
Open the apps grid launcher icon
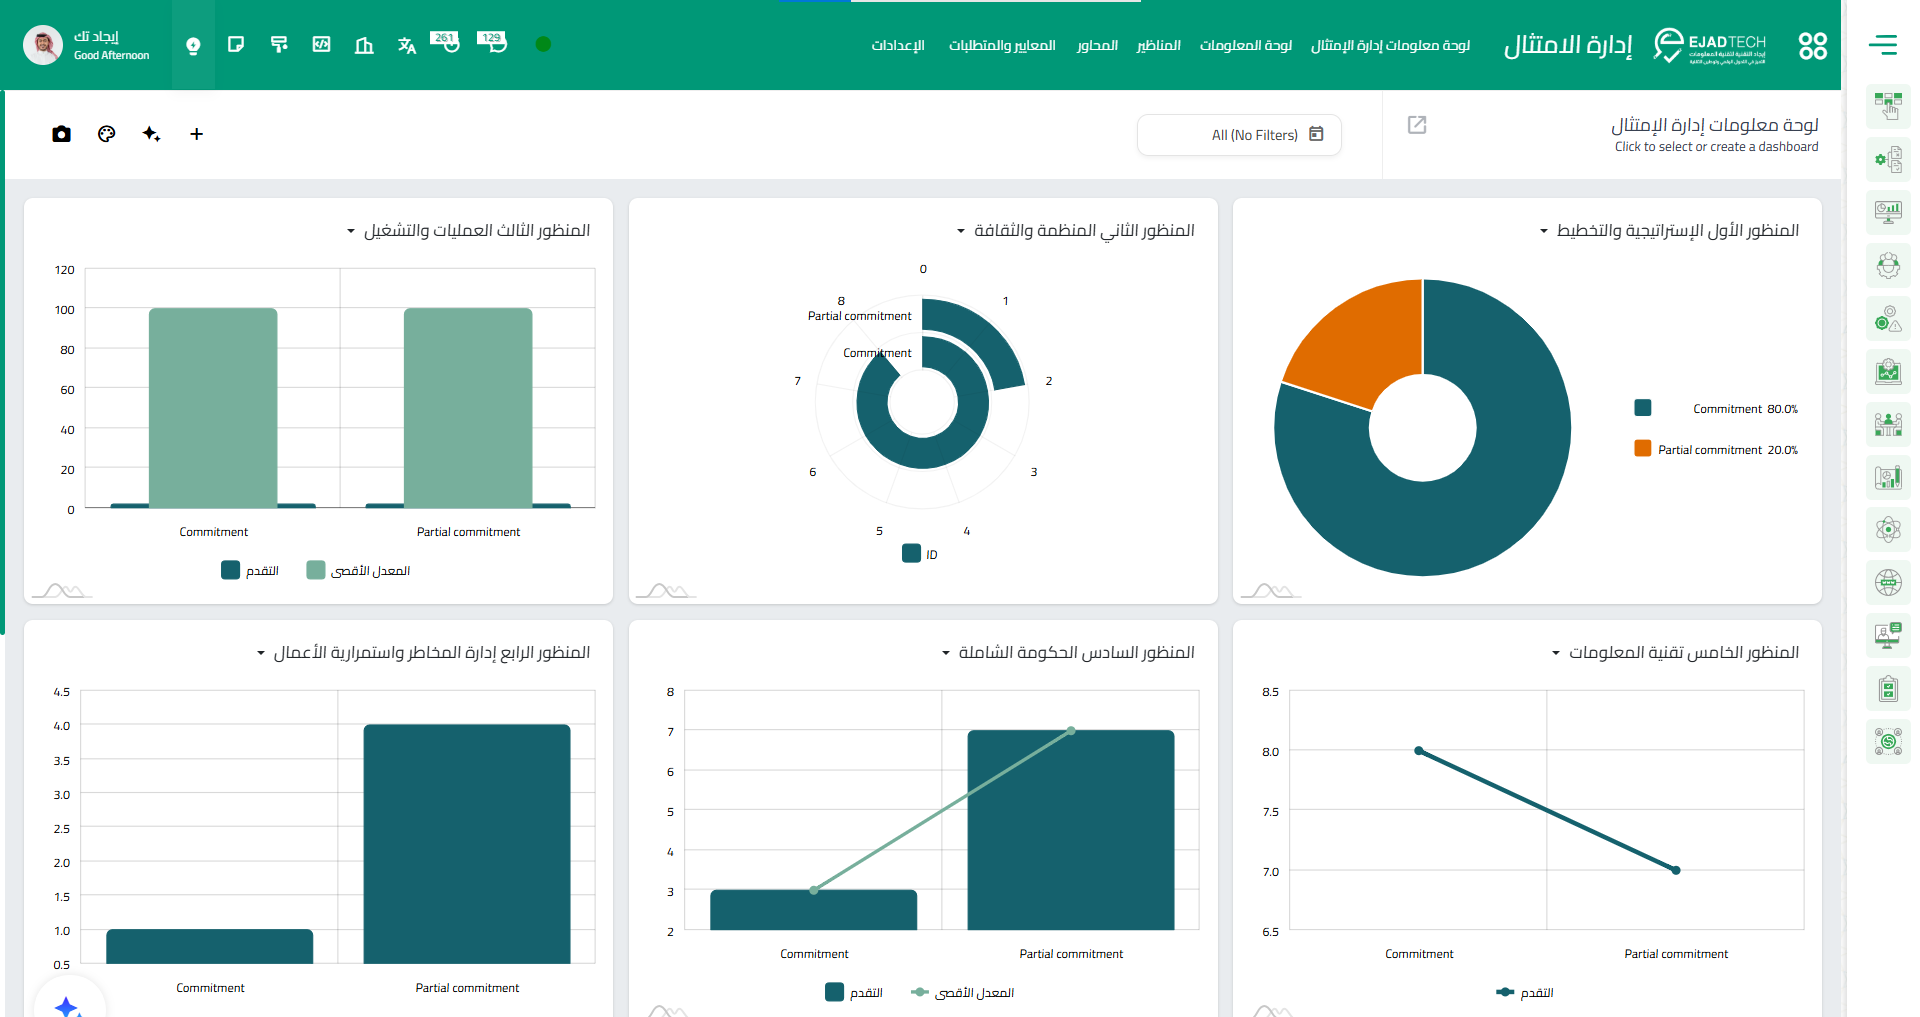coord(1813,45)
